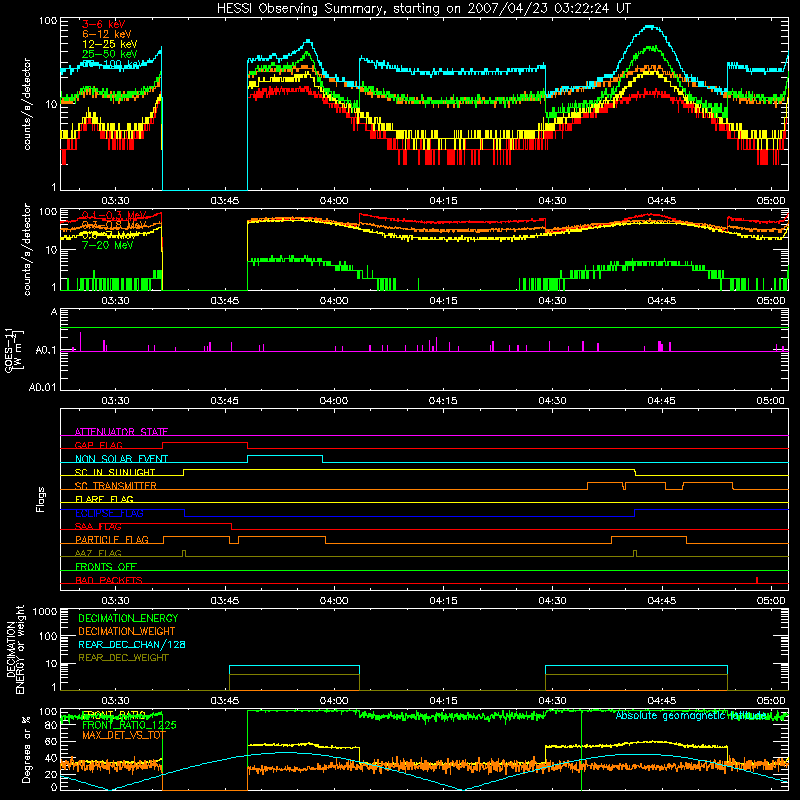Viewport: 800px width, 800px height.
Task: Select the 3-6 keV legend label
Action: tap(104, 24)
